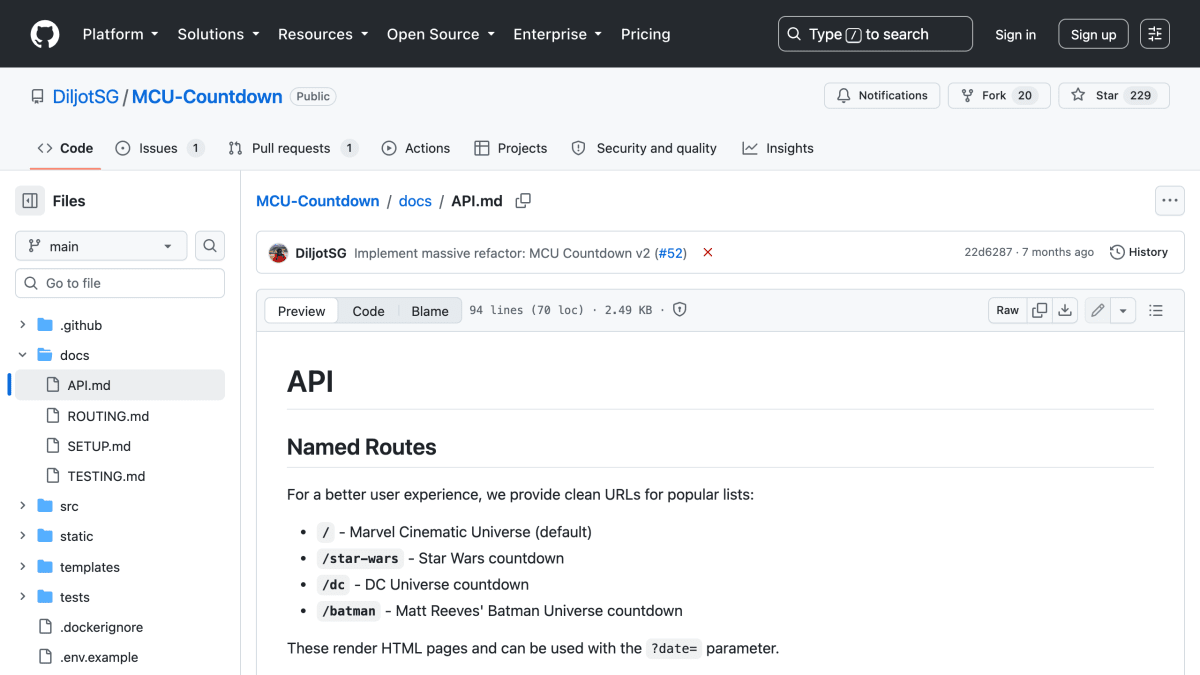Viewport: 1200px width, 675px height.
Task: Open pull request #52 link
Action: tap(671, 253)
